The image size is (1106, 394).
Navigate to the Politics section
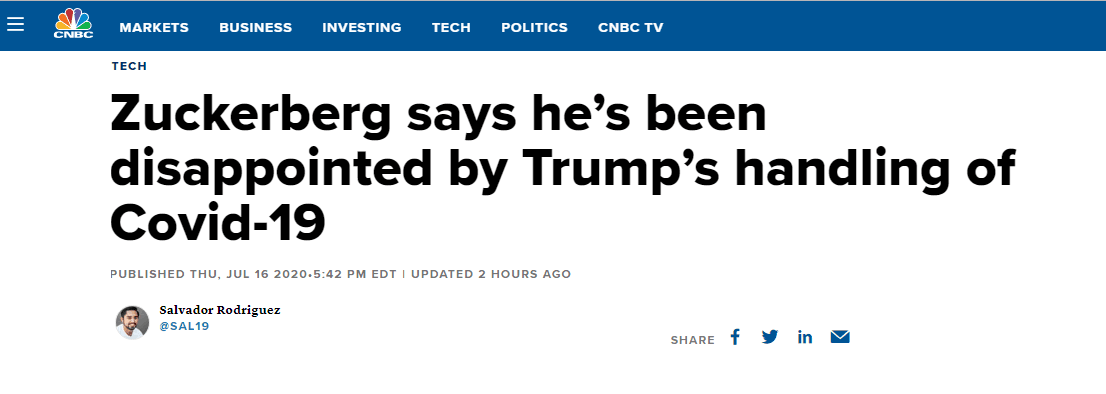(534, 27)
